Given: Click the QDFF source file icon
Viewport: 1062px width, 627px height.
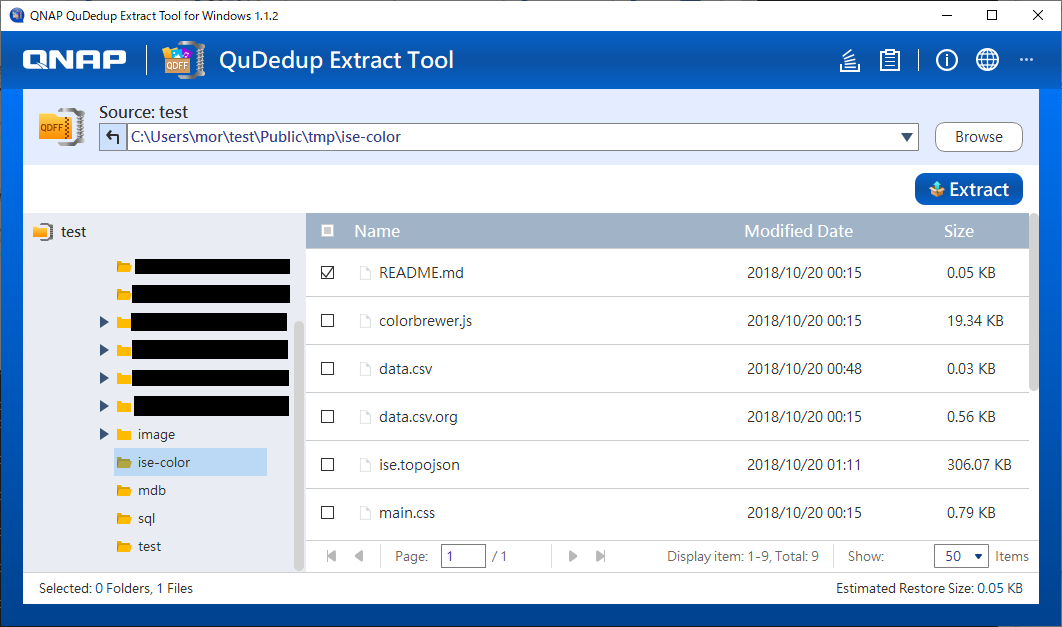Looking at the screenshot, I should (62, 127).
